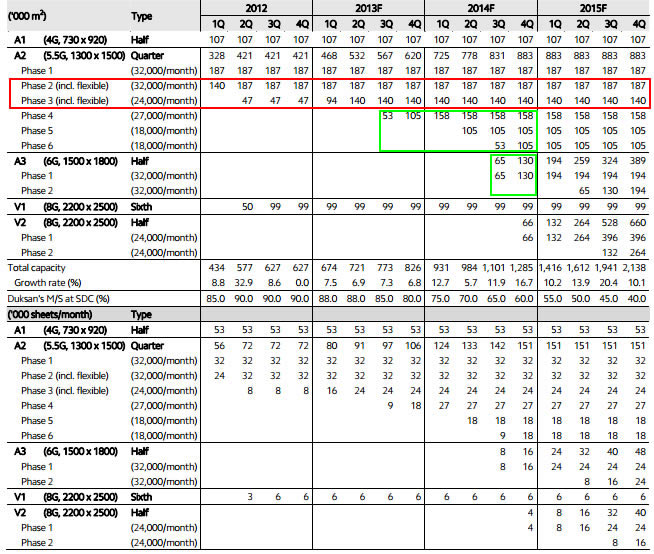
Task: Click market share value 60.0
Action: (524, 299)
